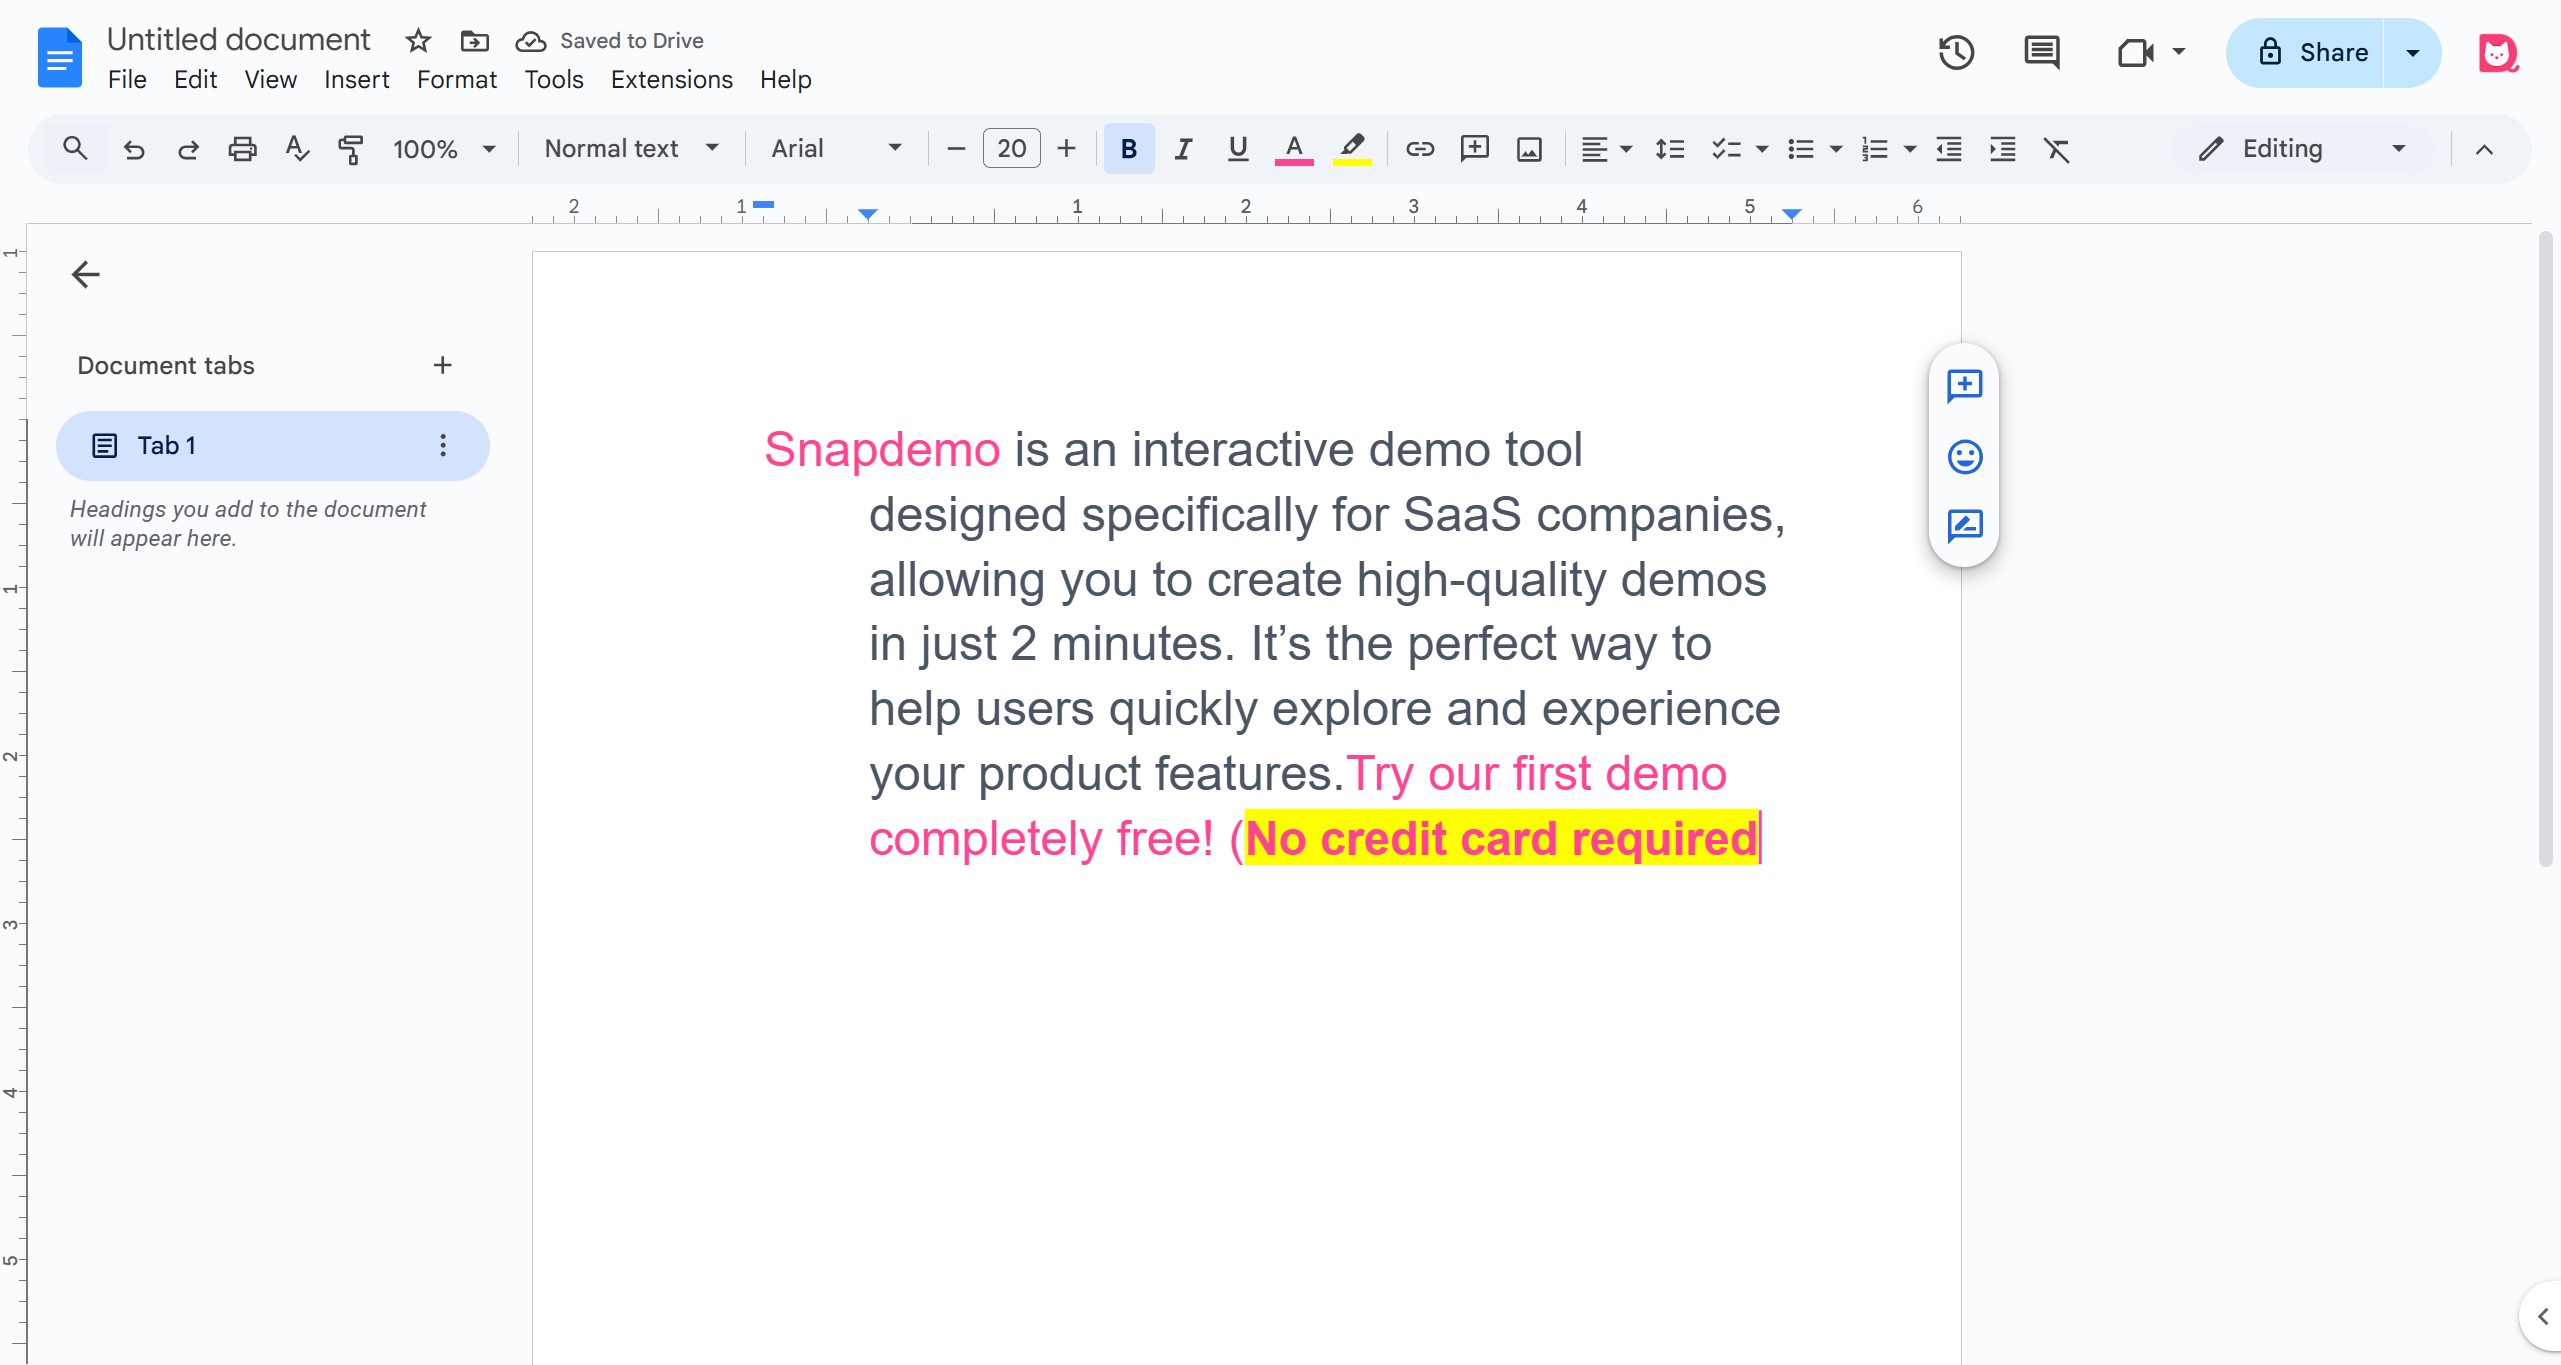This screenshot has height=1365, width=2561.
Task: Open the Share options arrow
Action: [x=2412, y=52]
